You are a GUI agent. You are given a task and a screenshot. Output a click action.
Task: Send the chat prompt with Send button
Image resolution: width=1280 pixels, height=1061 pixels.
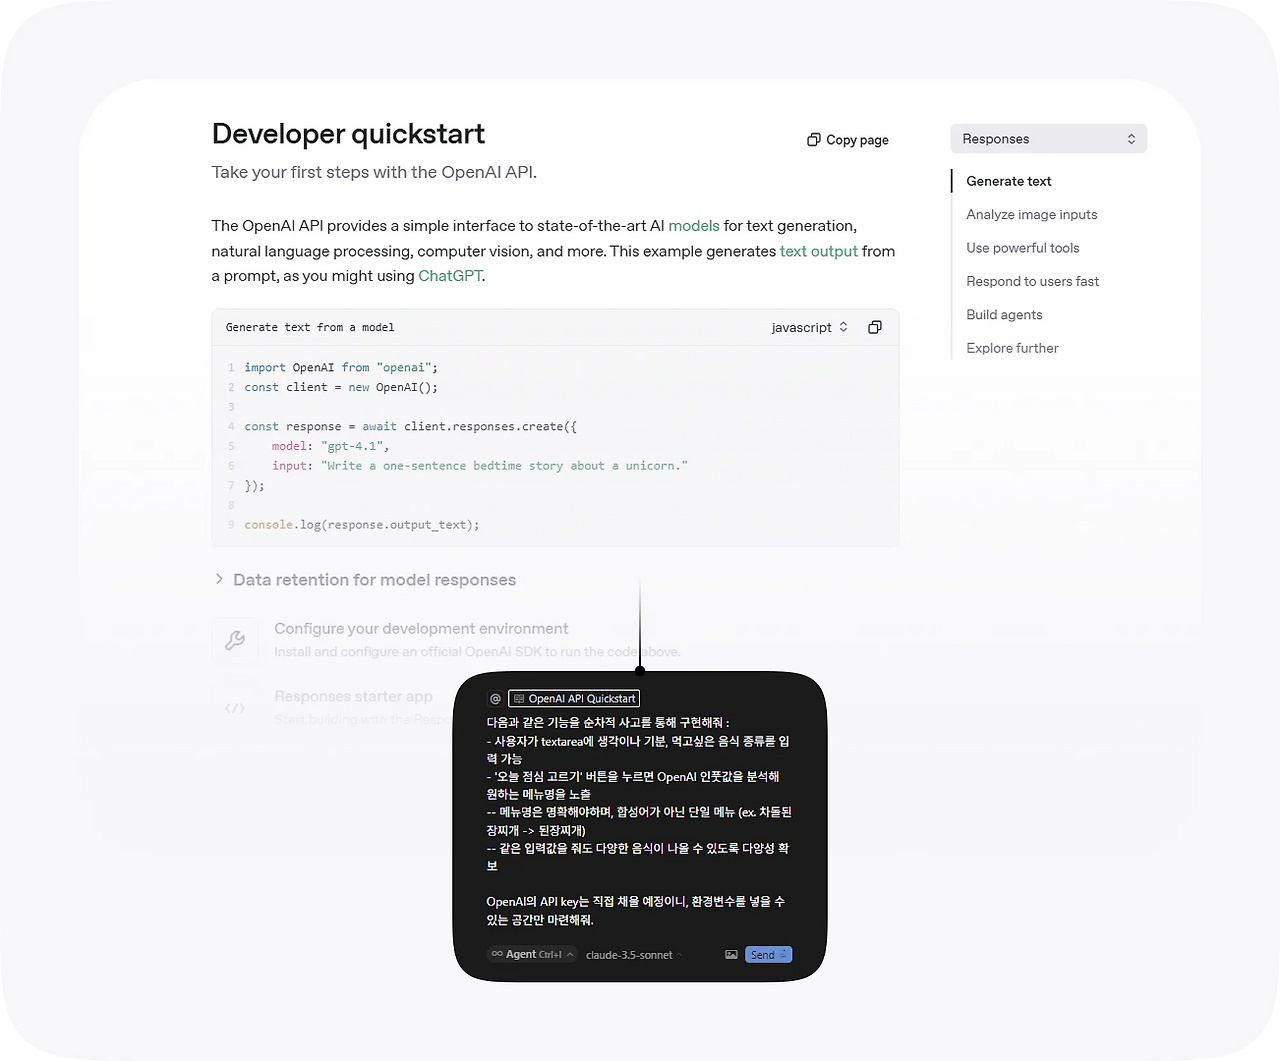coord(768,955)
